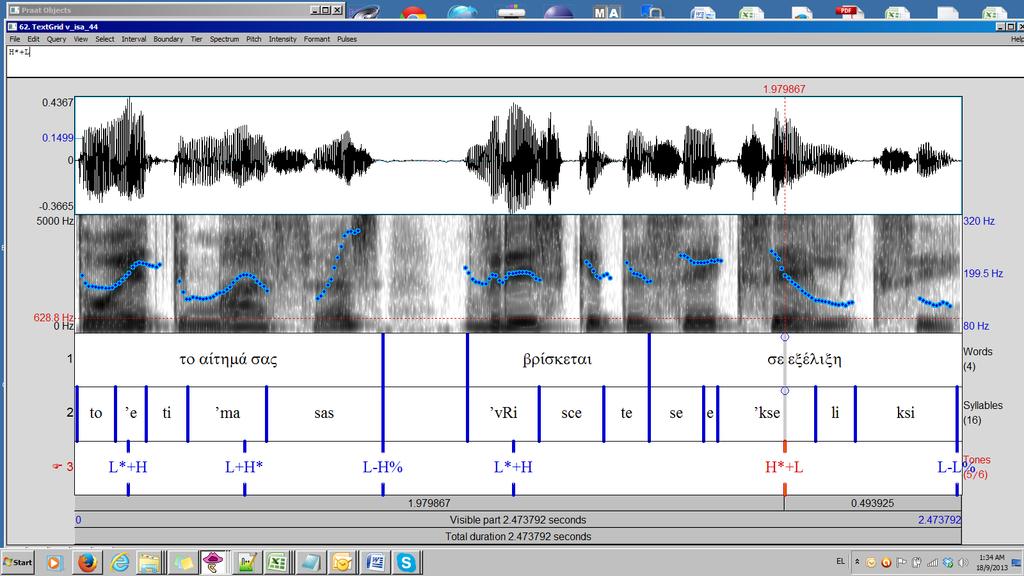Screen dimensions: 1024x576
Task: Select the syllable interval 'te'
Action: (626, 413)
